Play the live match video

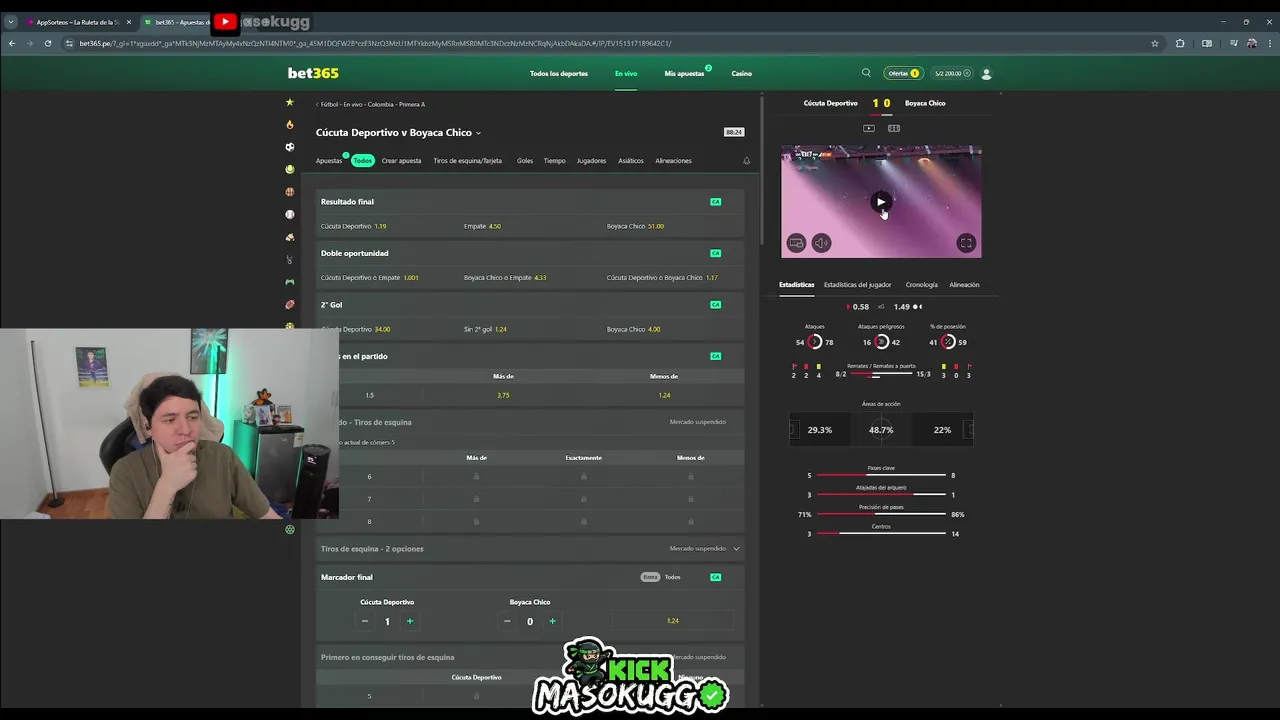tap(881, 202)
